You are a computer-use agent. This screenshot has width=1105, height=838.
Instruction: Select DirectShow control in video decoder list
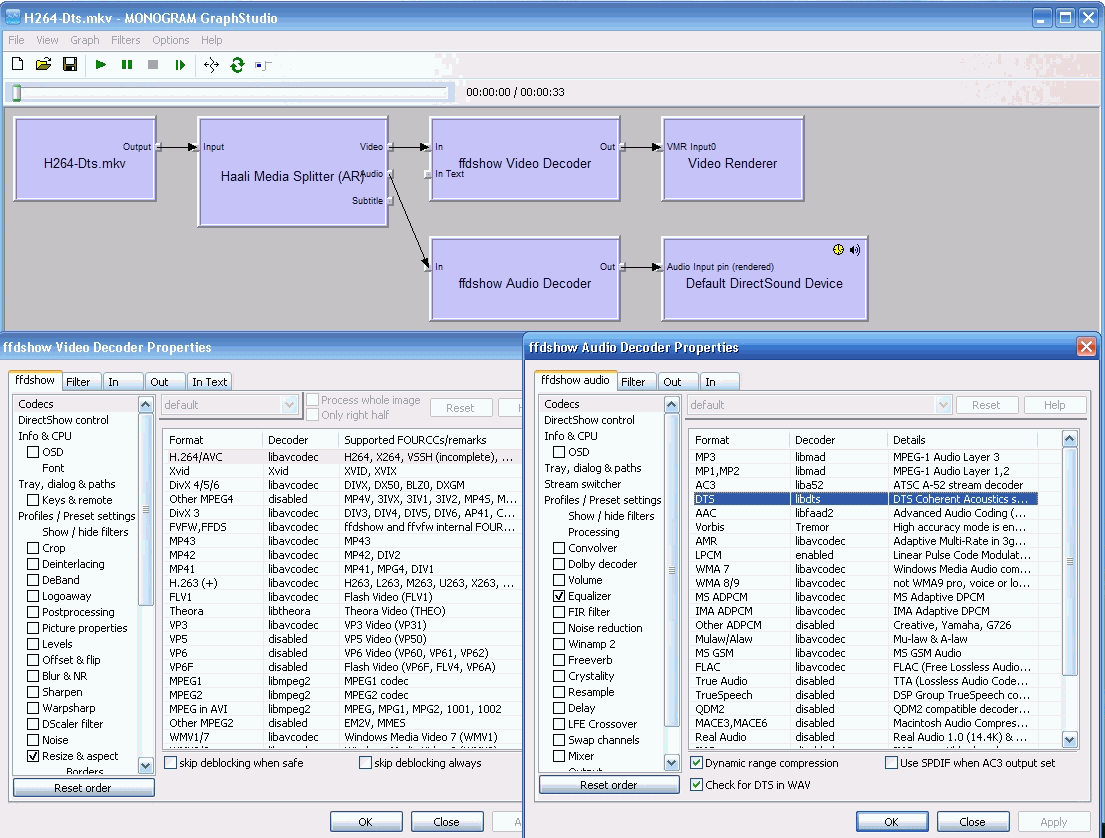pos(63,420)
